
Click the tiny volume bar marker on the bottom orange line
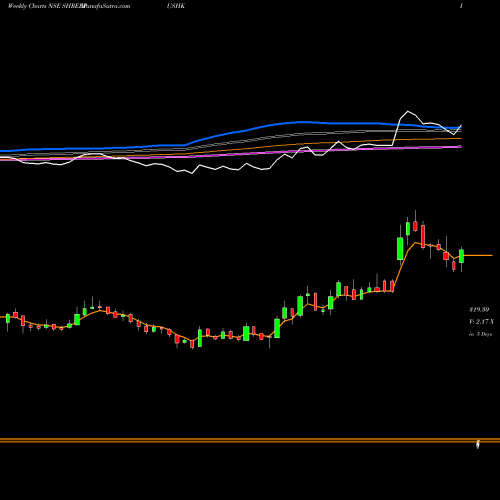coord(478,444)
